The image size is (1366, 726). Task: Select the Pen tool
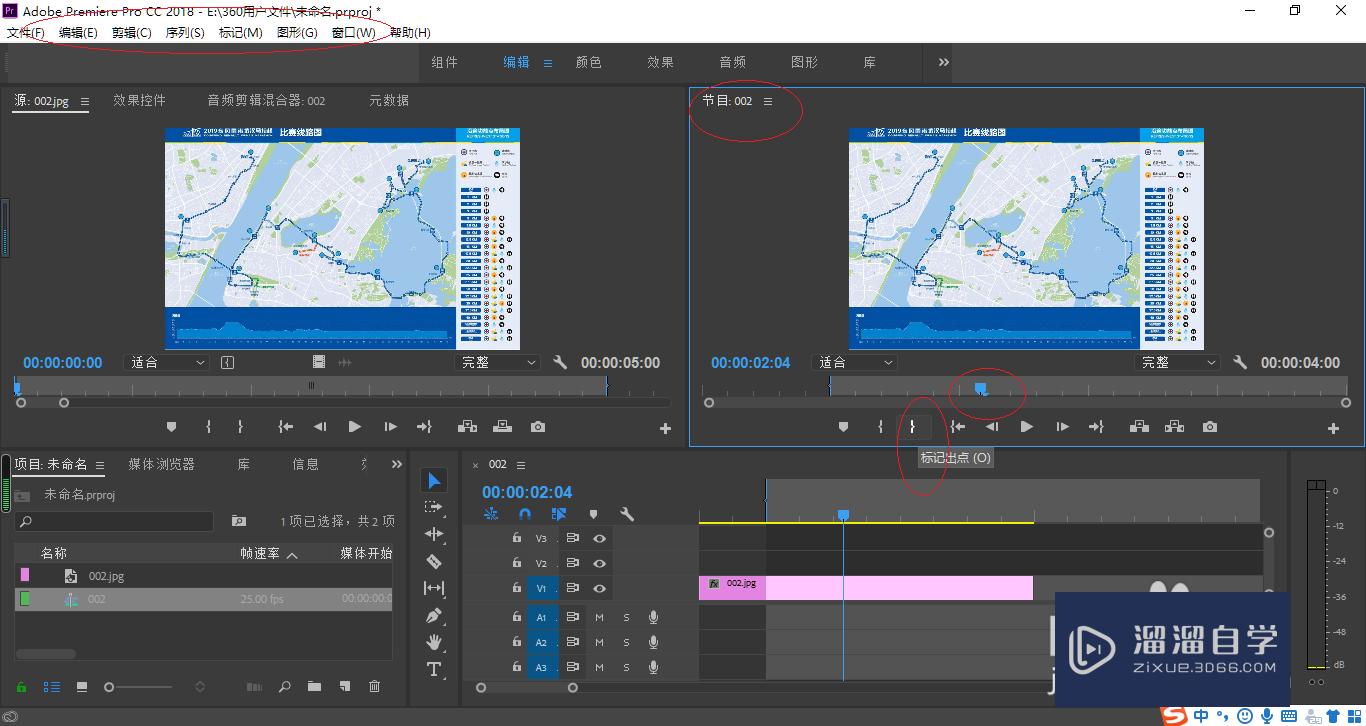click(434, 615)
